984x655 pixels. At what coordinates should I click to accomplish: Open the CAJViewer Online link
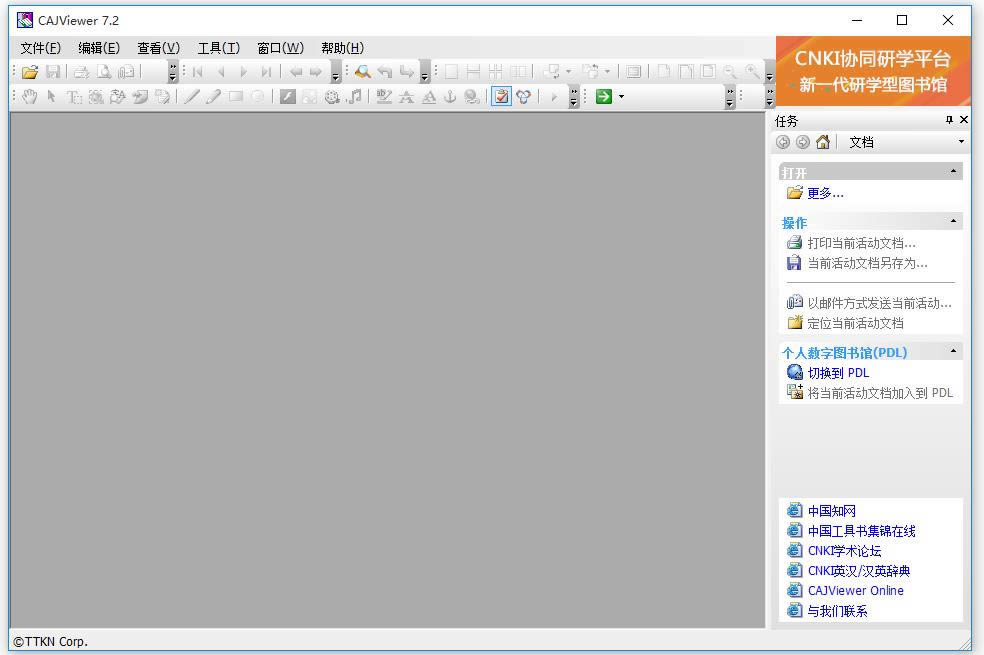855,591
